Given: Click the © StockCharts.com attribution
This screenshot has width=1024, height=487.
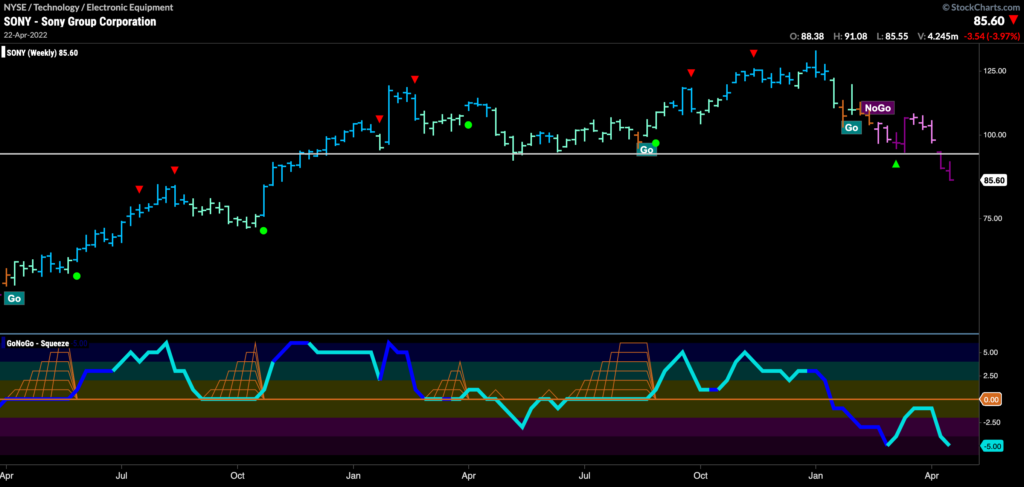Looking at the screenshot, I should coord(981,7).
